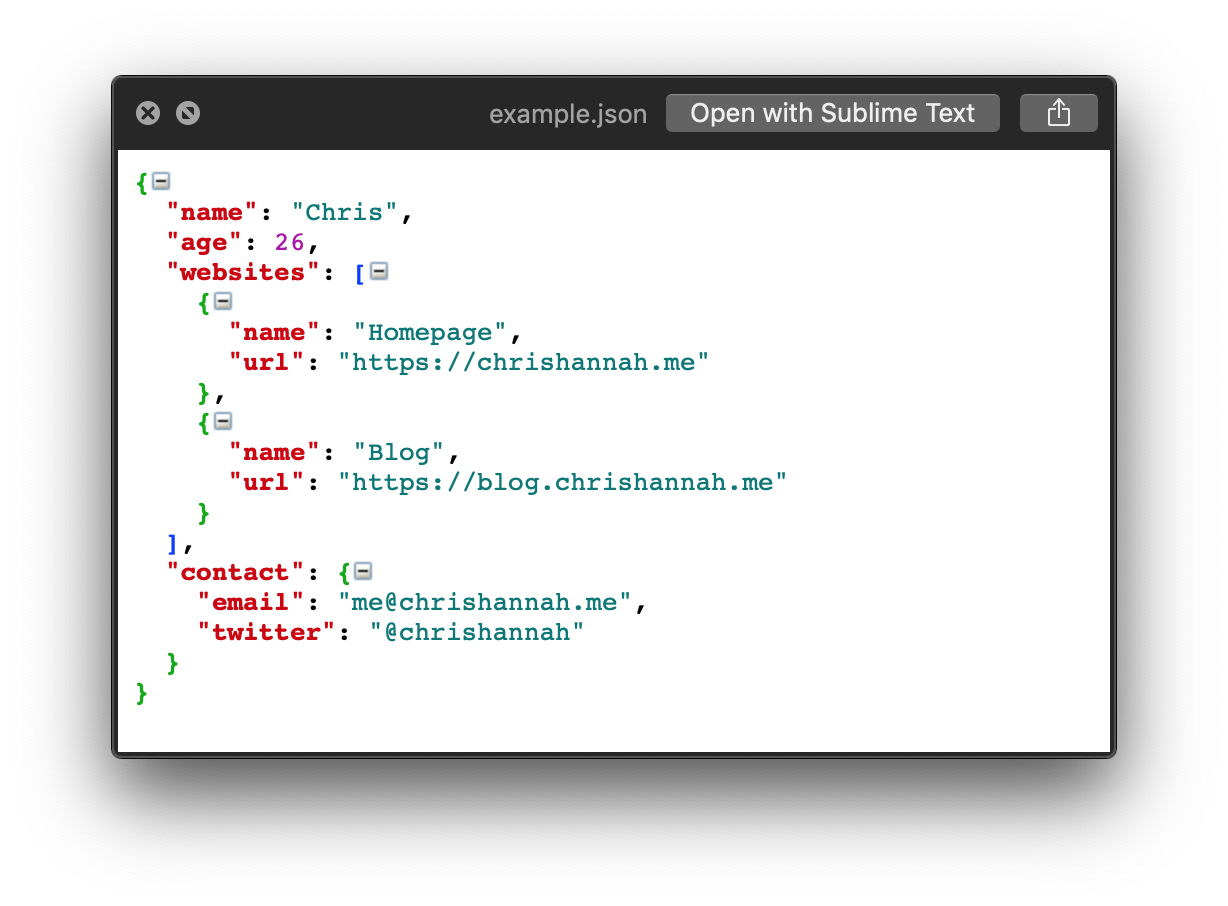
Task: Collapse the contact object
Action: 363,571
